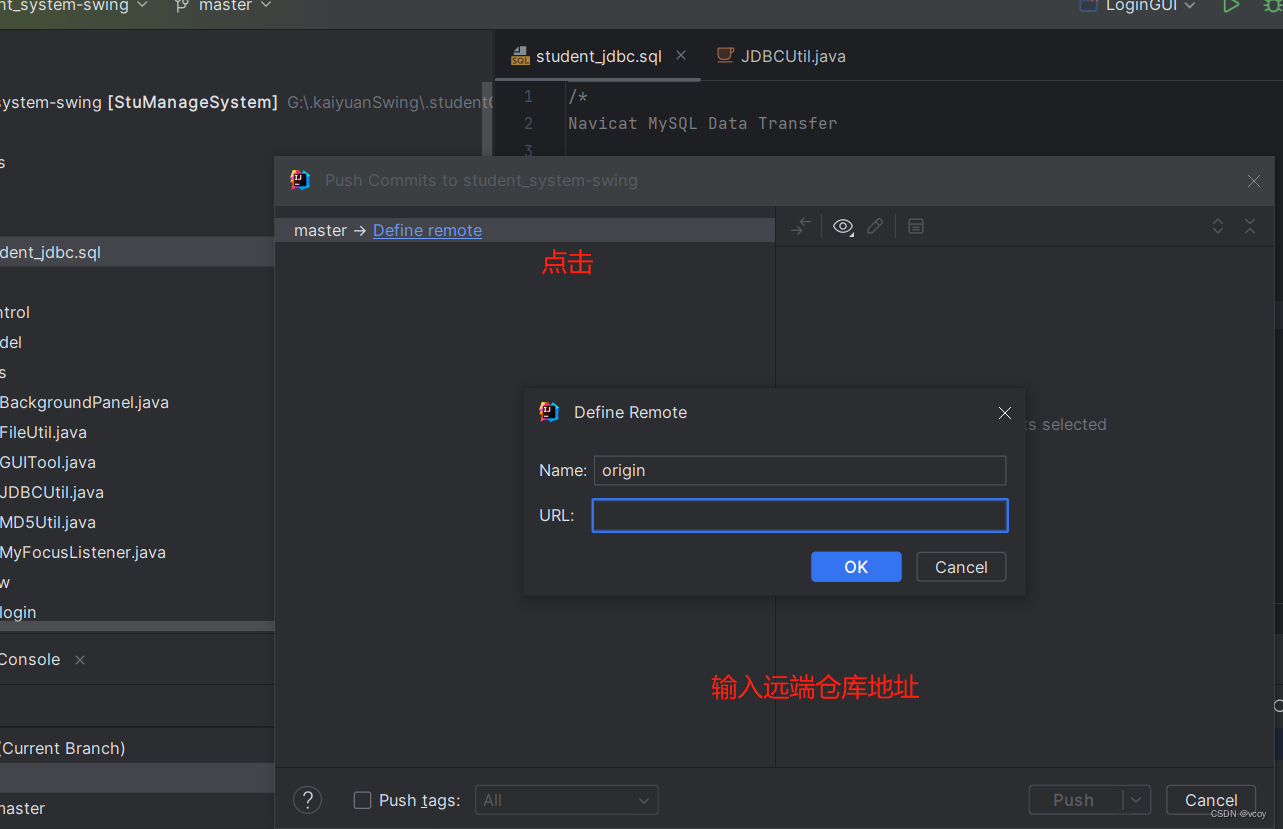Click the project panel vertical scrollbar
The width and height of the screenshot is (1283, 829).
click(x=487, y=118)
